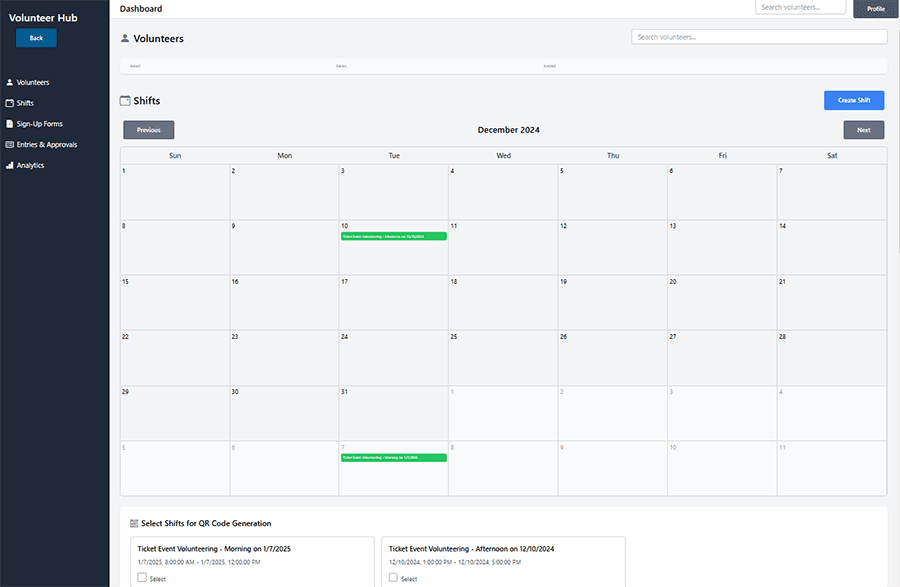This screenshot has height=587, width=900.
Task: Select the December 20 calendar cell
Action: tap(723, 303)
